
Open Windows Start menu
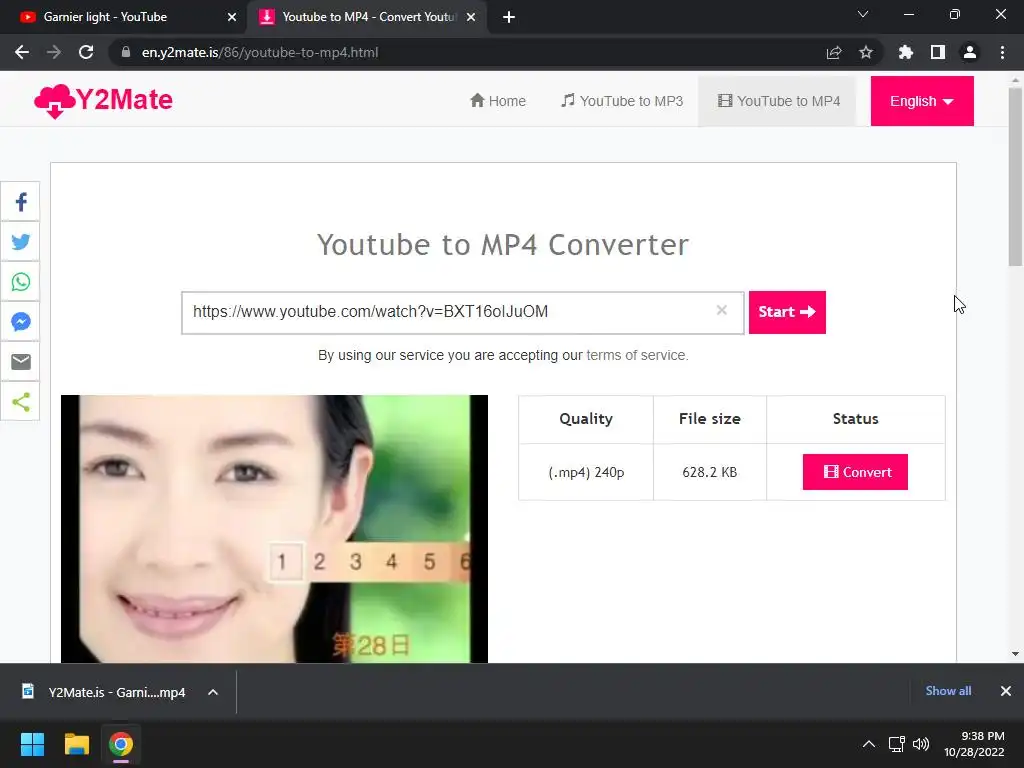pos(32,744)
